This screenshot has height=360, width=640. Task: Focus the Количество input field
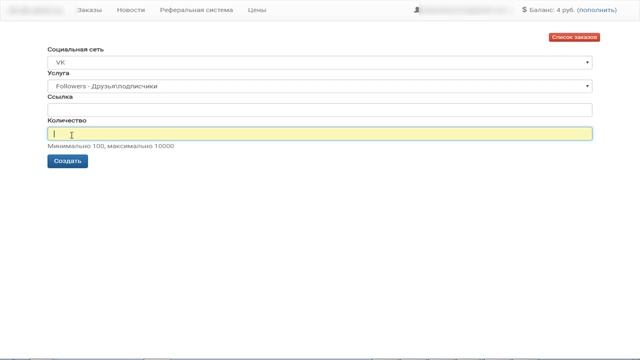click(x=320, y=134)
